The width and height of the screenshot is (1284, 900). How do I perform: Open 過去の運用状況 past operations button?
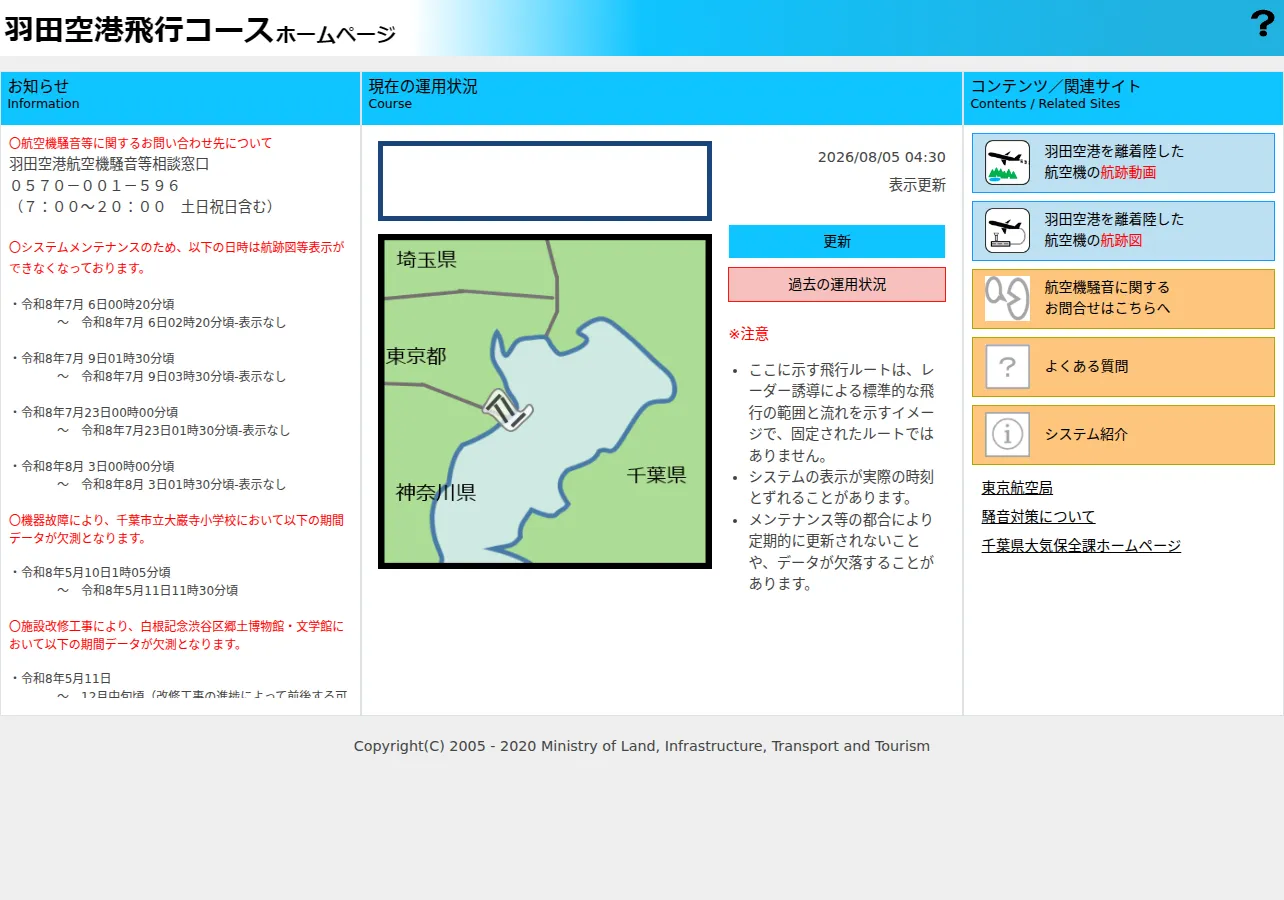[x=837, y=284]
